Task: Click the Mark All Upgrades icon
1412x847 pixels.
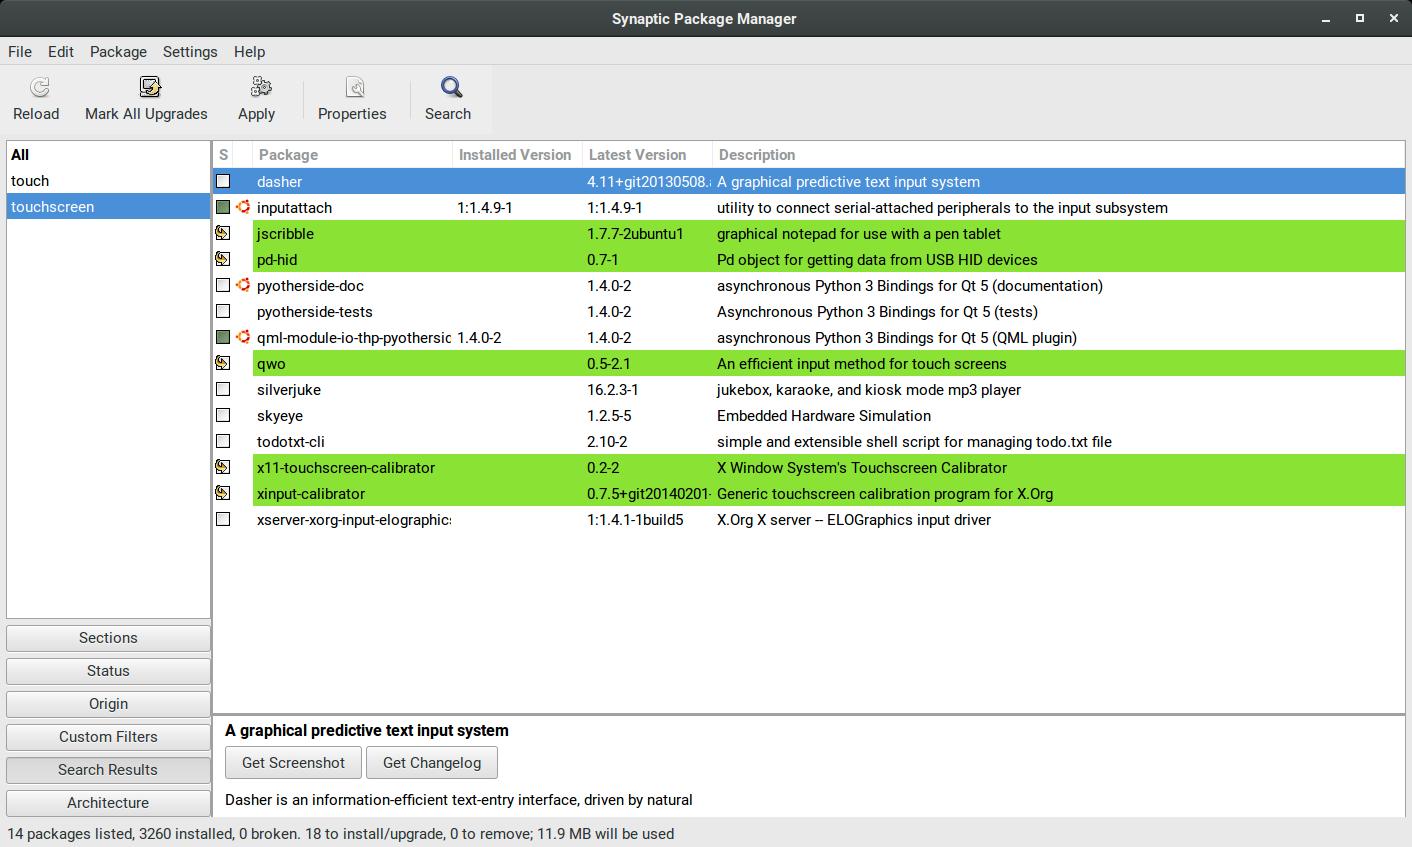Action: point(150,87)
